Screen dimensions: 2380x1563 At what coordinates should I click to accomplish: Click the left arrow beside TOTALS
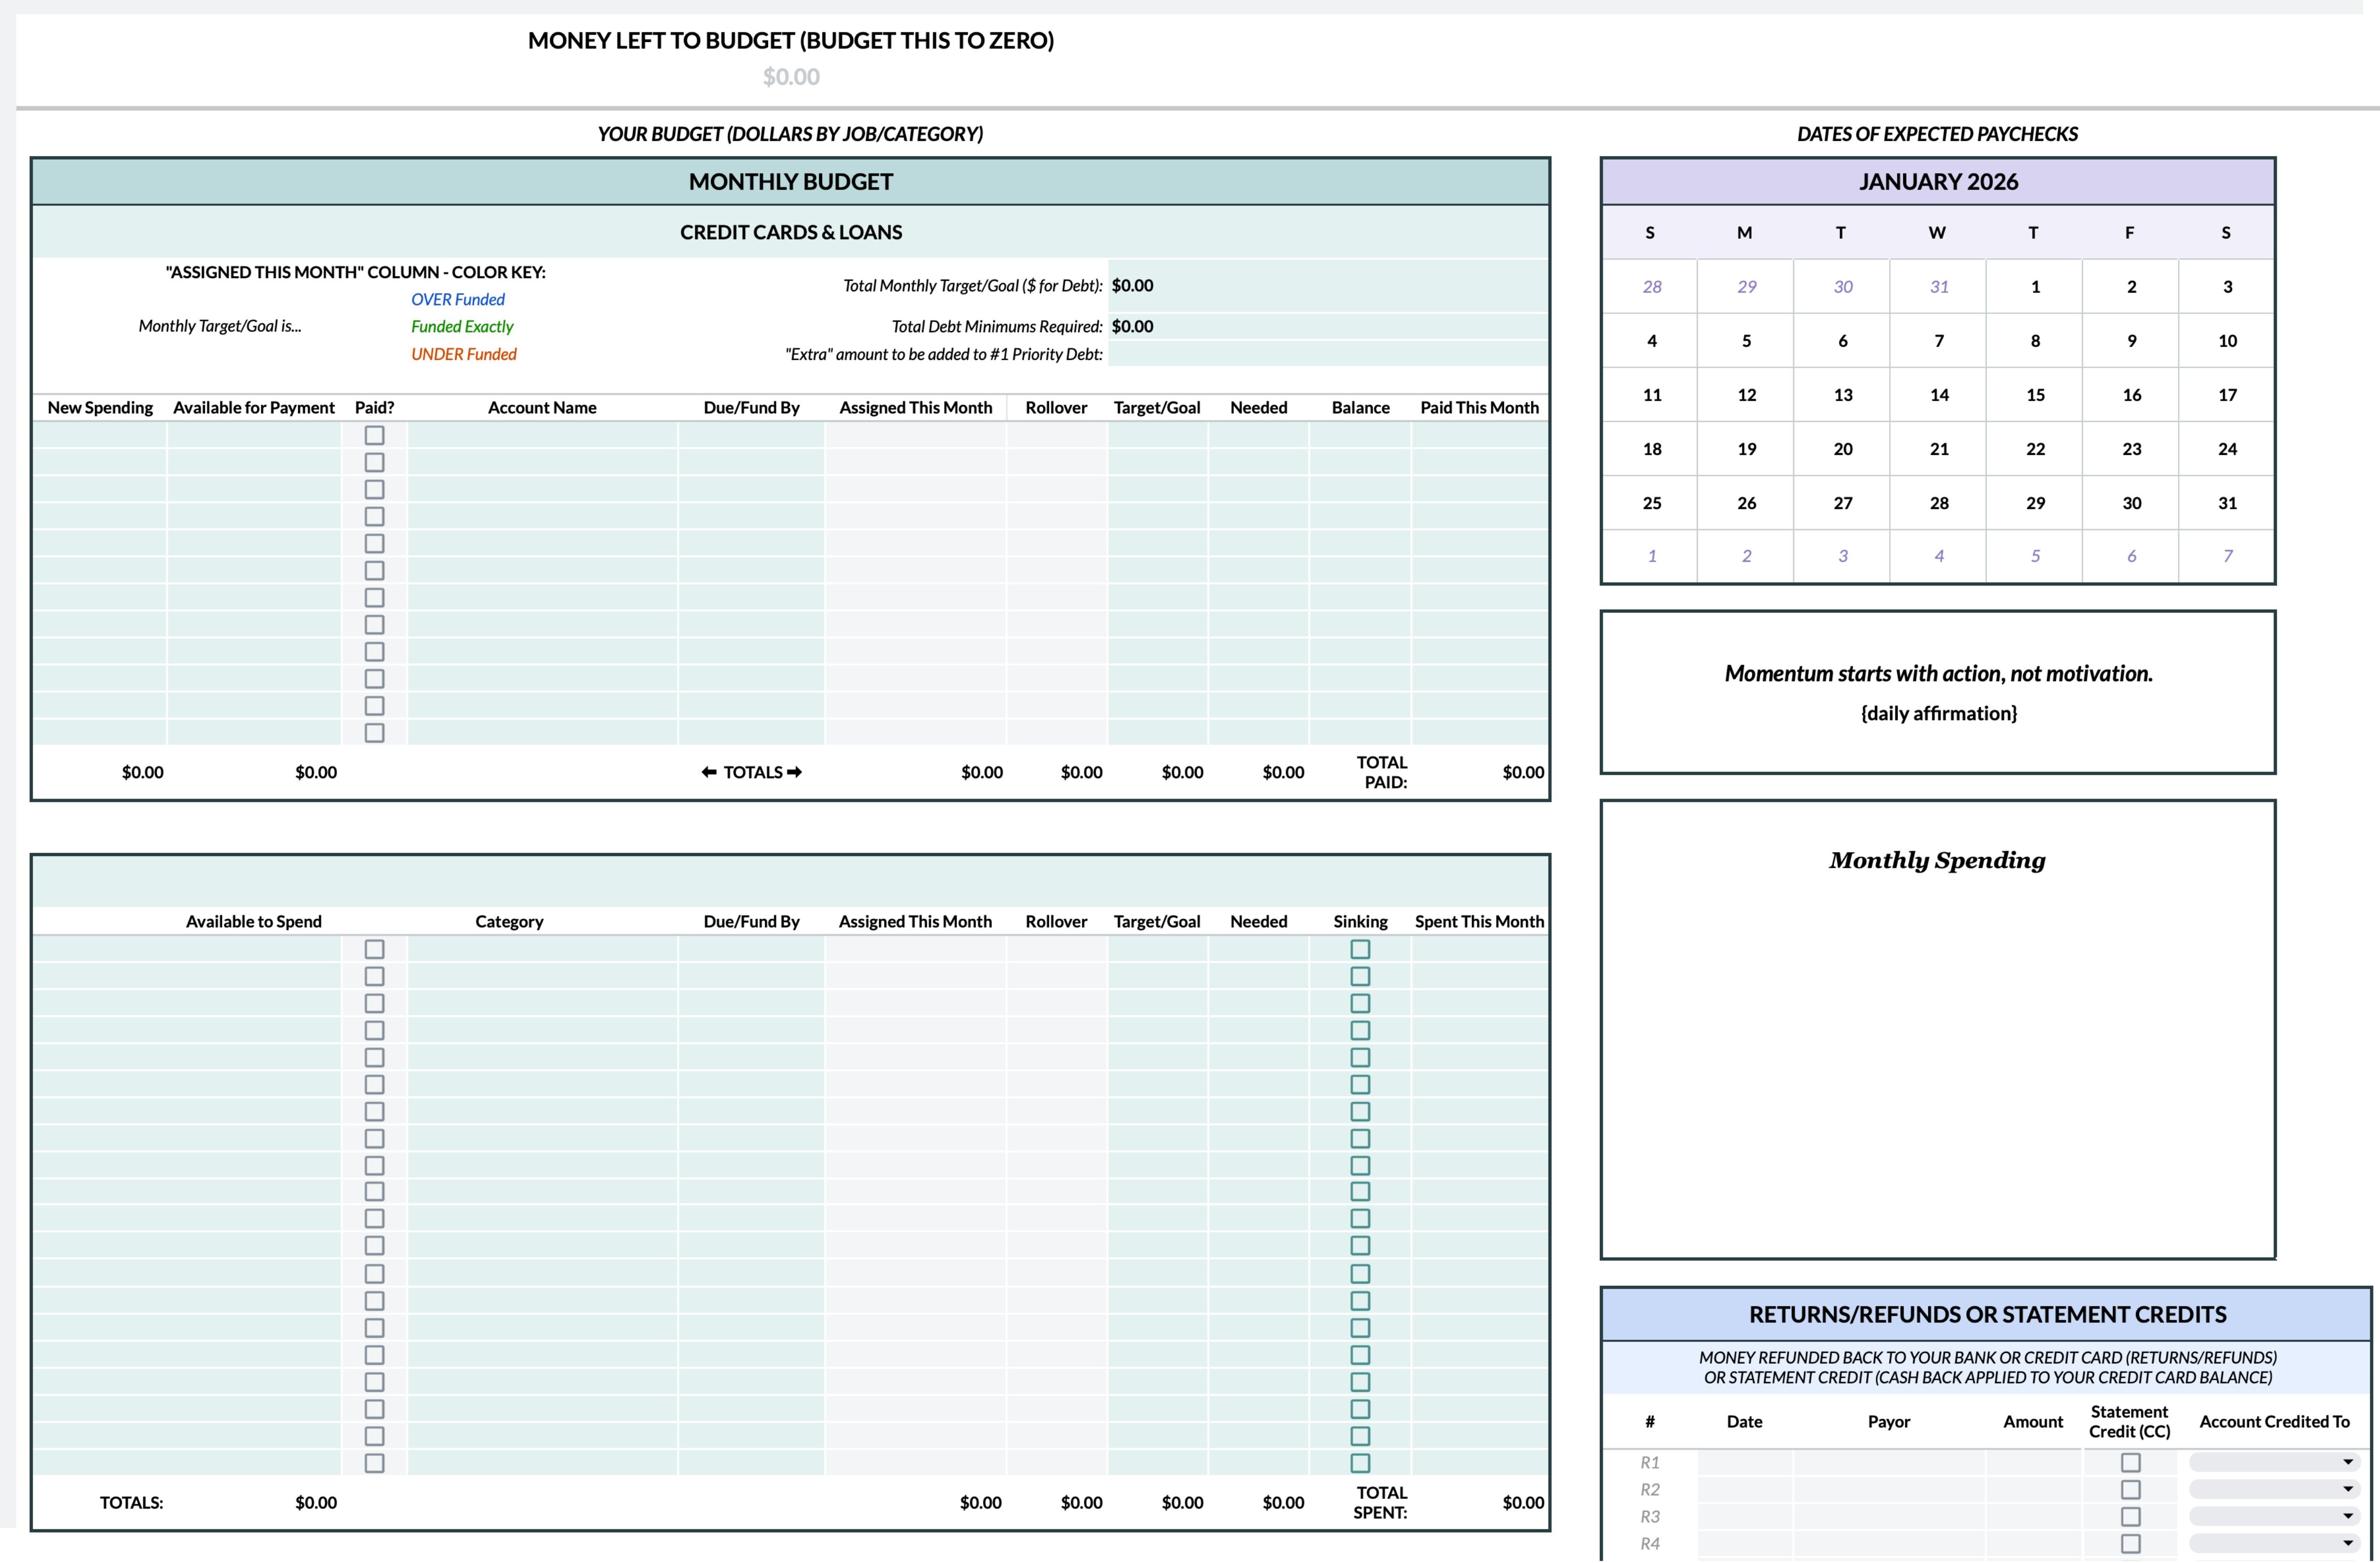pos(709,772)
